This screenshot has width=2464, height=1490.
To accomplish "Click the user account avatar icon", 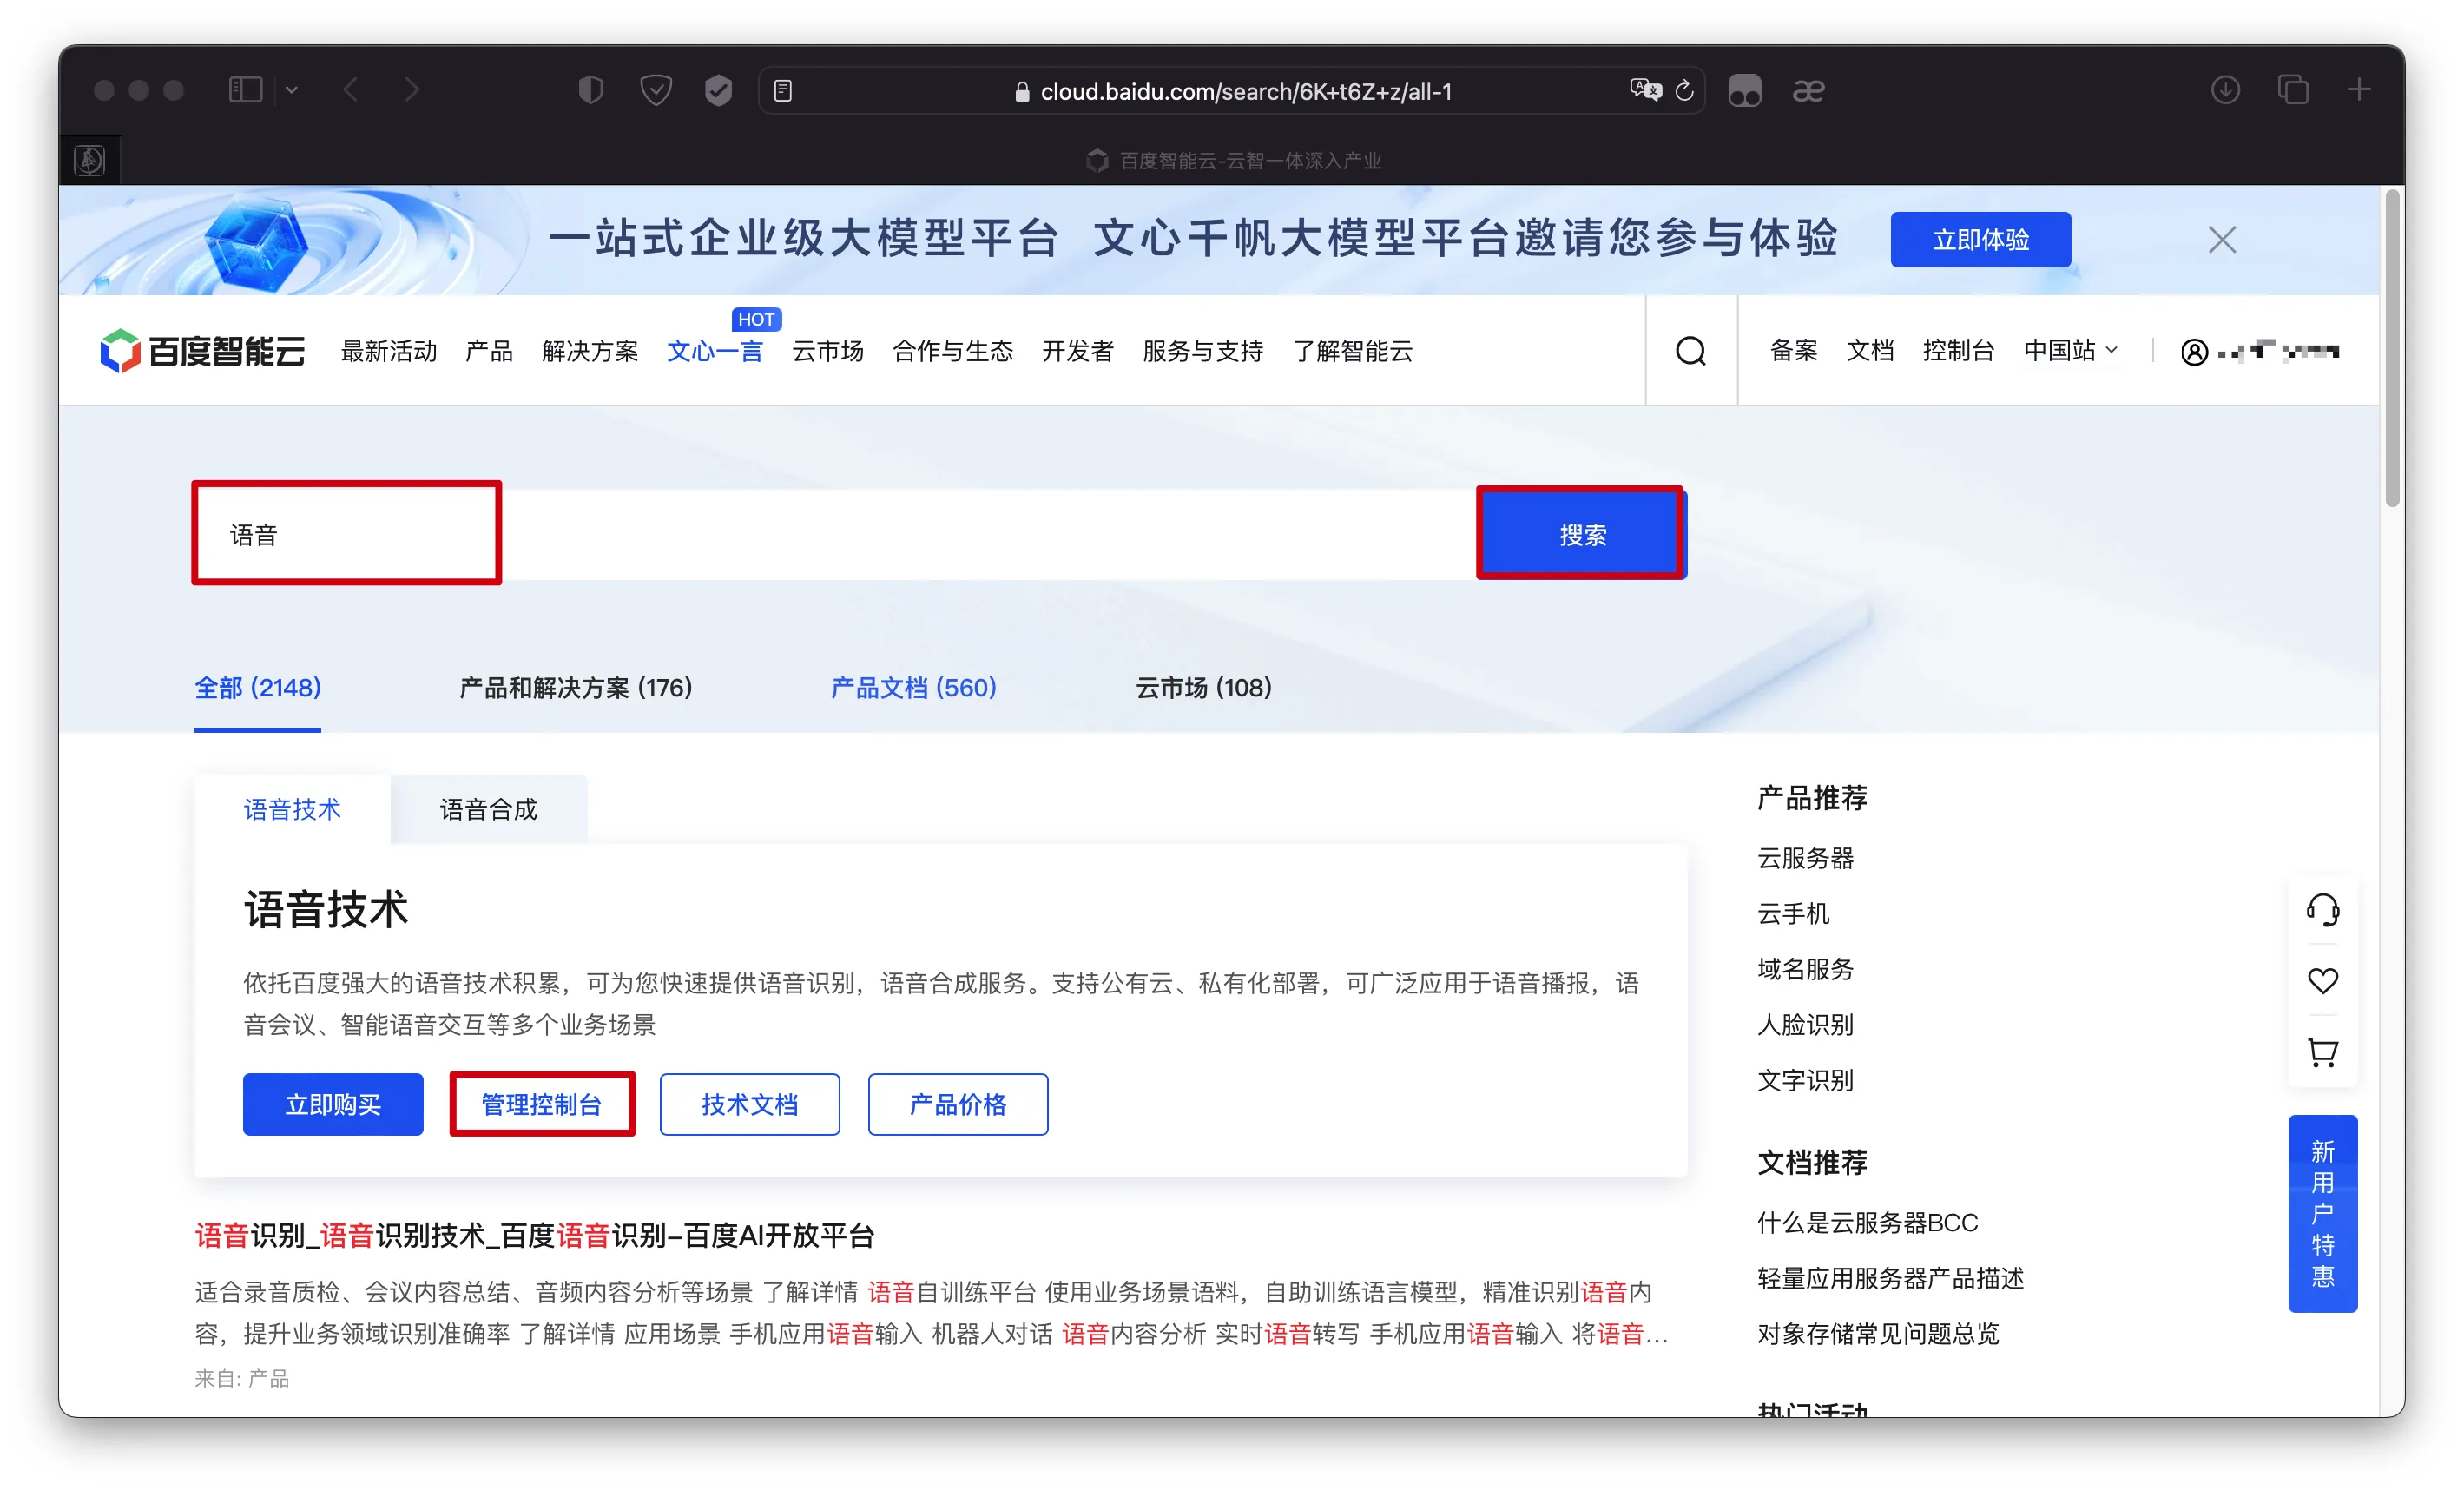I will pyautogui.click(x=2194, y=352).
